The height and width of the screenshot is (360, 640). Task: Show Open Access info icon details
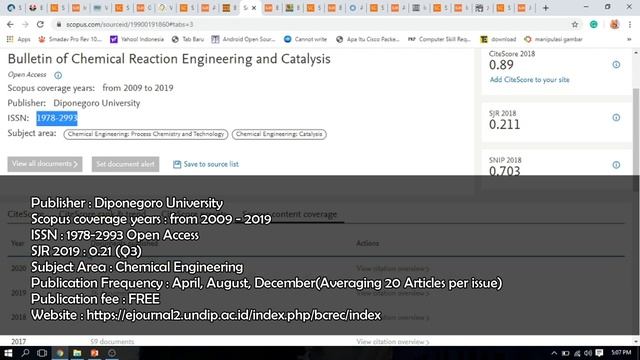[x=58, y=75]
